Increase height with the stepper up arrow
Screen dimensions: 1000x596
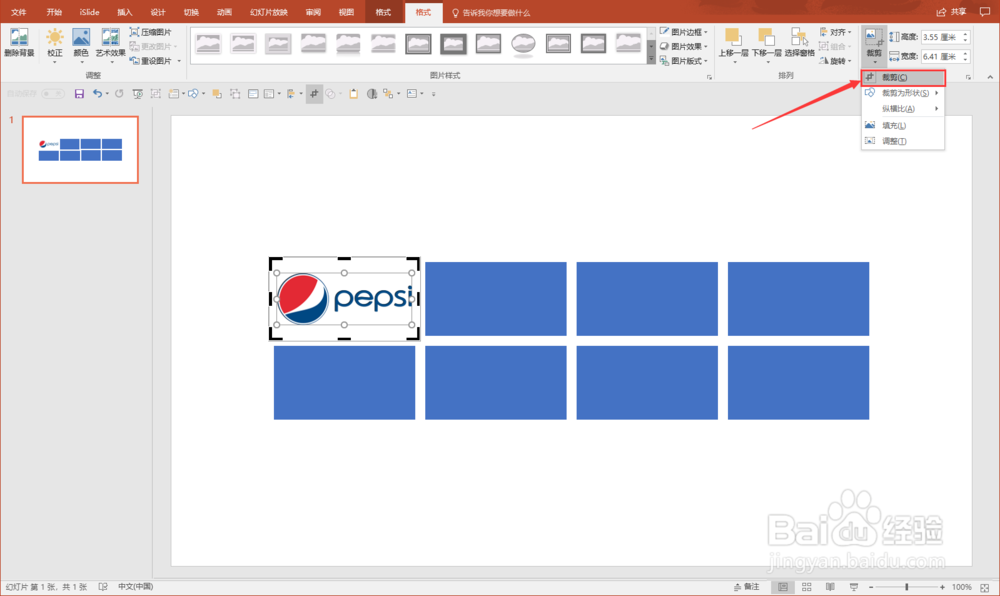point(966,34)
